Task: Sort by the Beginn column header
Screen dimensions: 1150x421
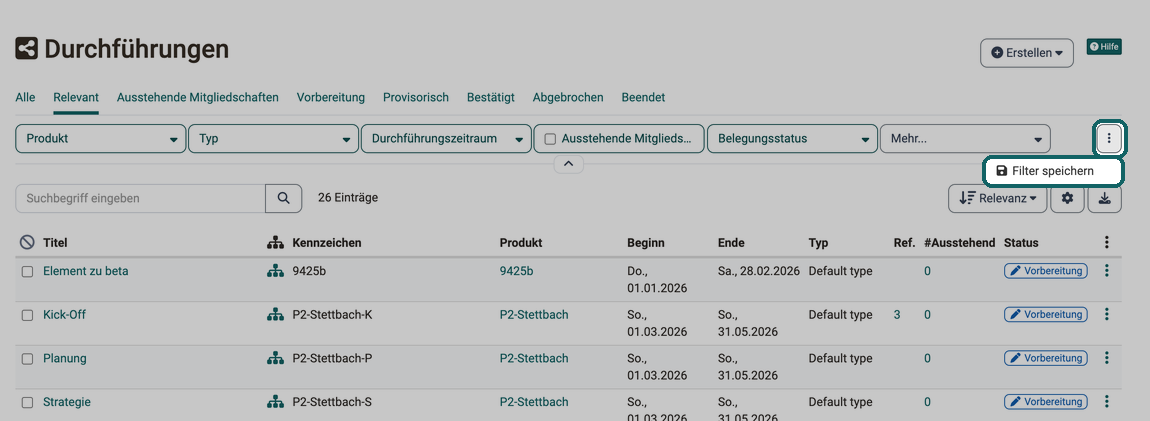Action: point(645,242)
